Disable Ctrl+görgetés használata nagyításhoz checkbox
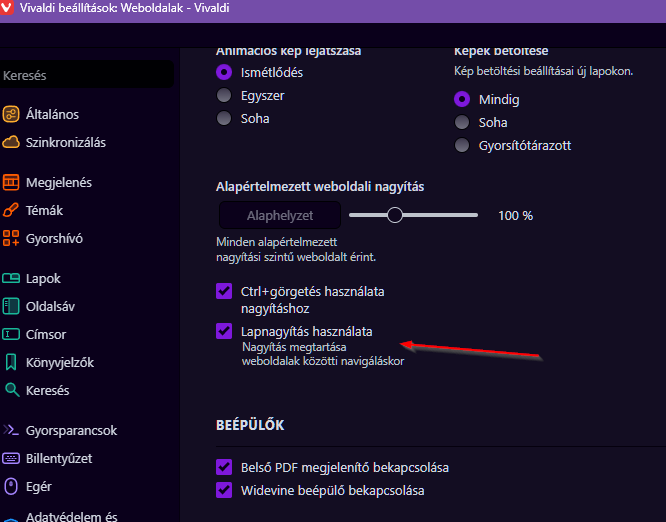 pos(224,292)
